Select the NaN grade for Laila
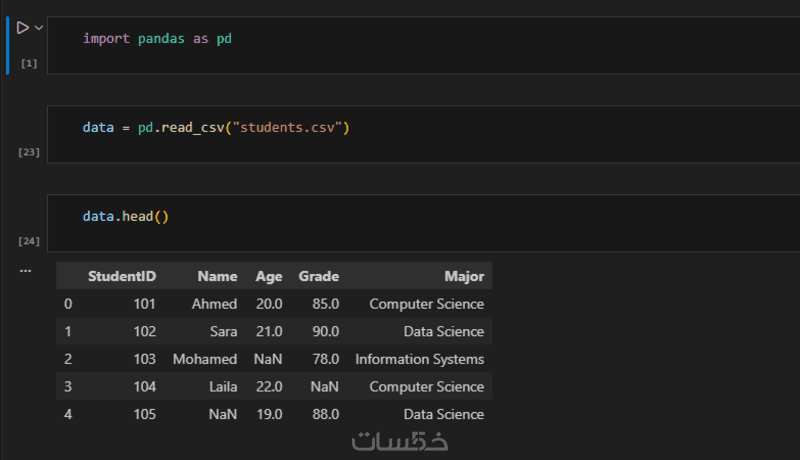The height and width of the screenshot is (460, 800). coord(324,387)
